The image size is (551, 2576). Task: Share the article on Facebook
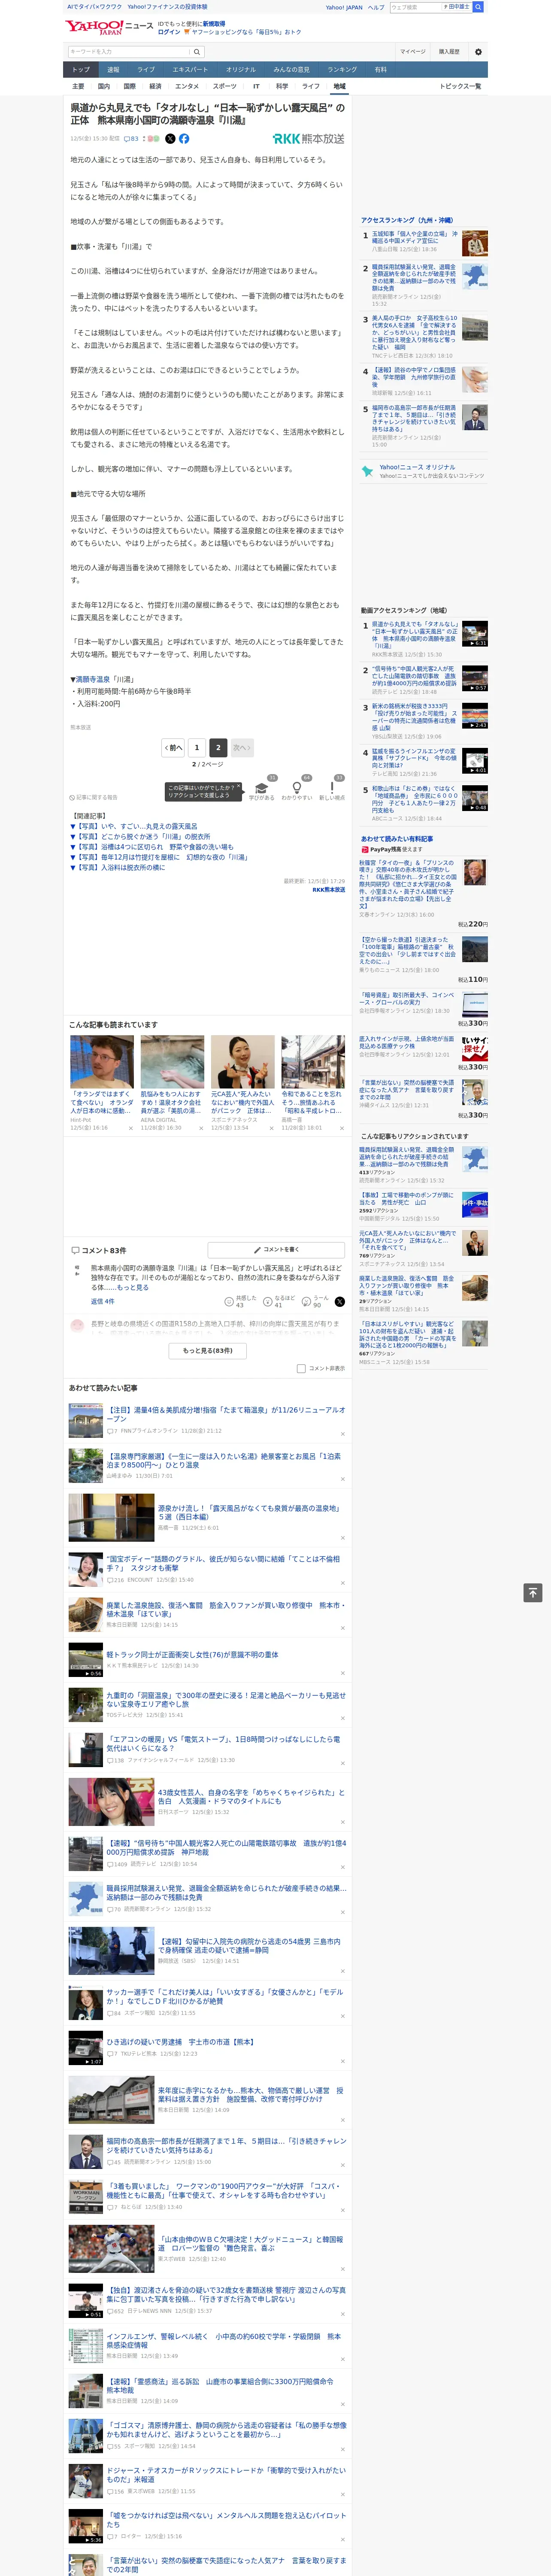pos(184,139)
